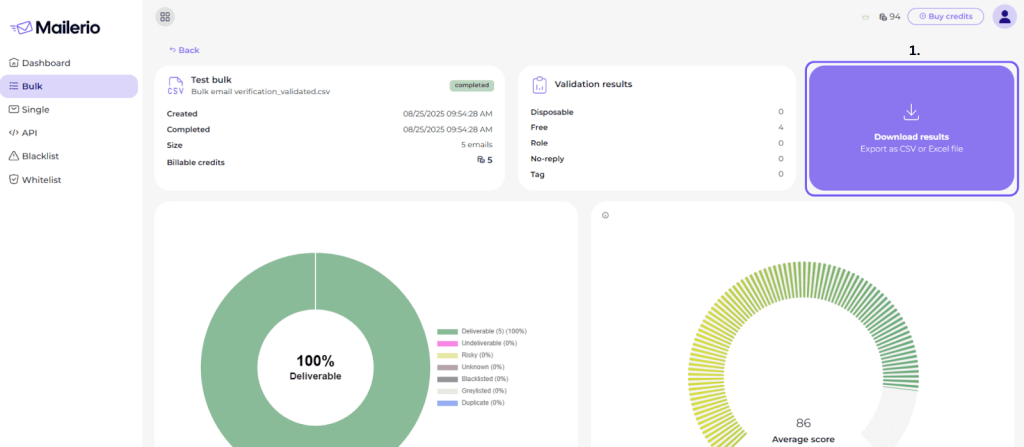Viewport: 1024px width, 447px height.
Task: Click the Buy credits button
Action: (x=946, y=16)
